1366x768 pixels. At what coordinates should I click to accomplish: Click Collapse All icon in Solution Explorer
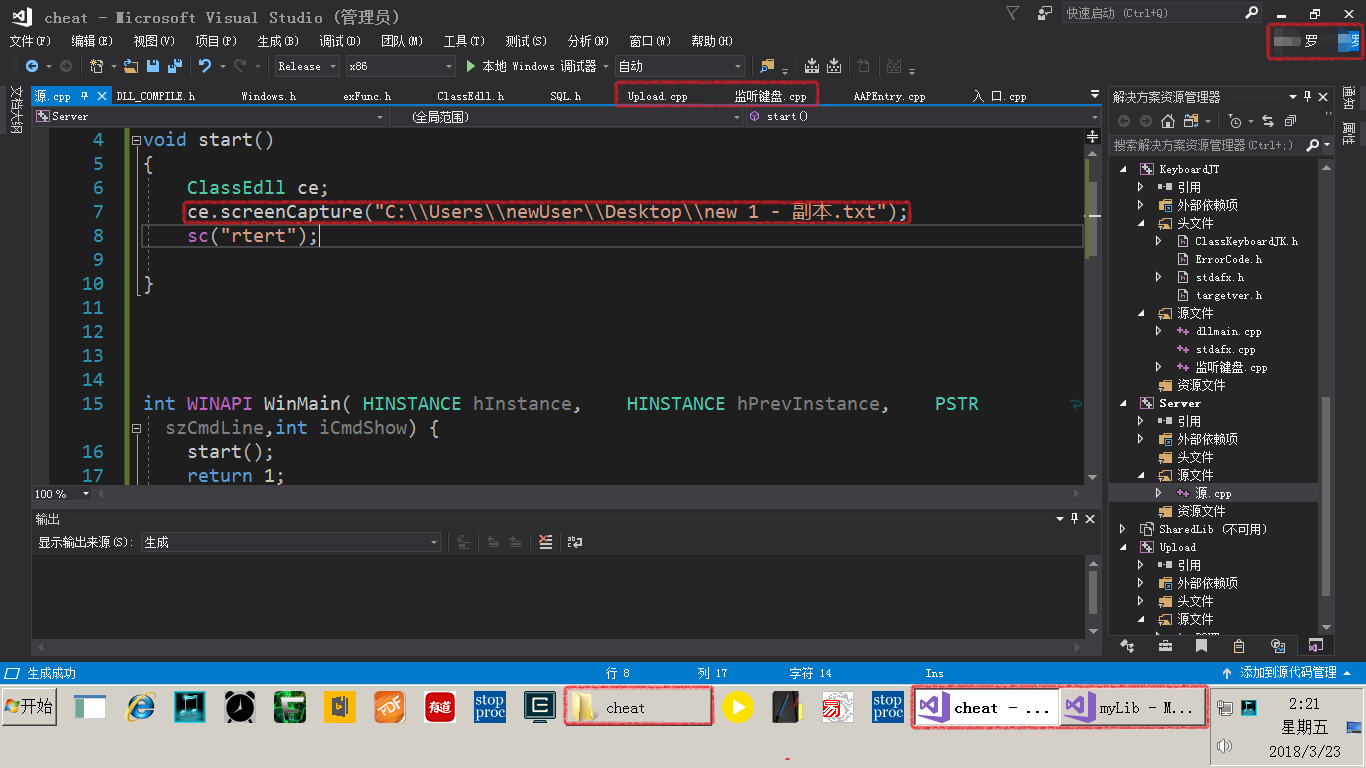[1290, 121]
